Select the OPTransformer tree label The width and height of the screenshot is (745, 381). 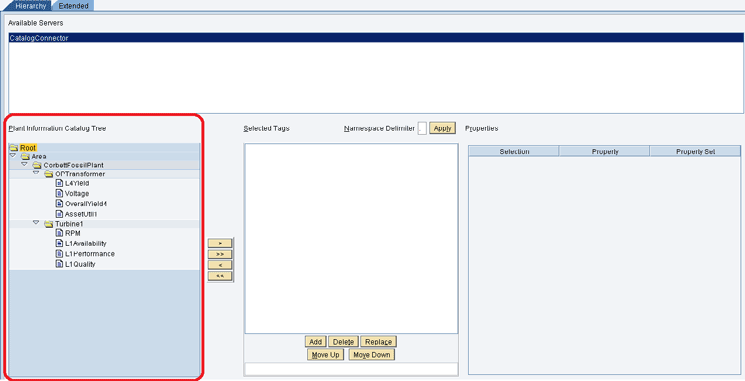[x=80, y=174]
